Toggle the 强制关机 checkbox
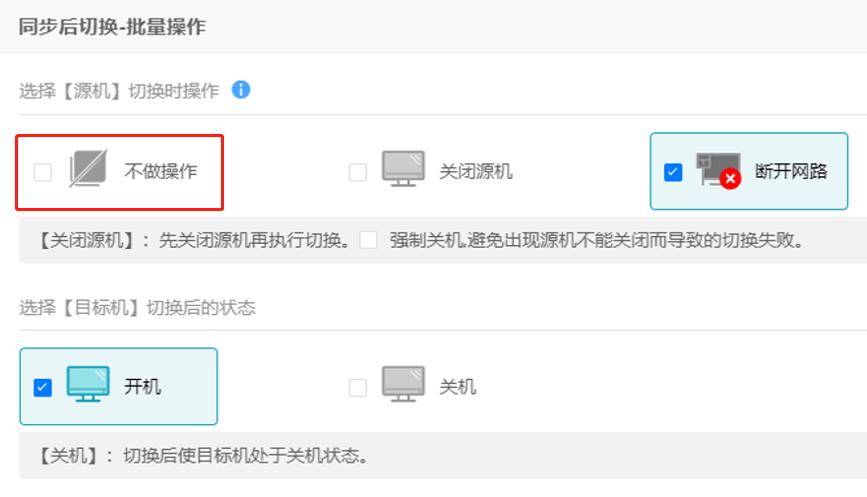The height and width of the screenshot is (497, 867). pos(368,240)
